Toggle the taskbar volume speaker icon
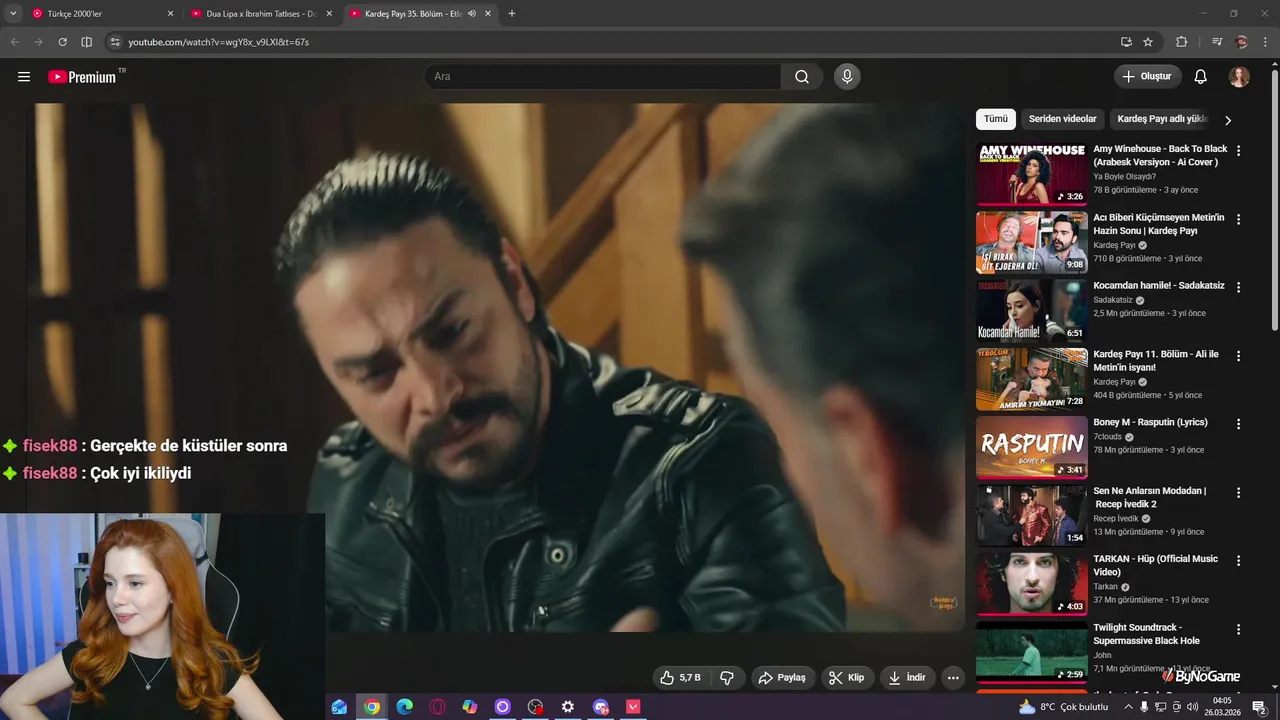The image size is (1280, 720). 1192,707
